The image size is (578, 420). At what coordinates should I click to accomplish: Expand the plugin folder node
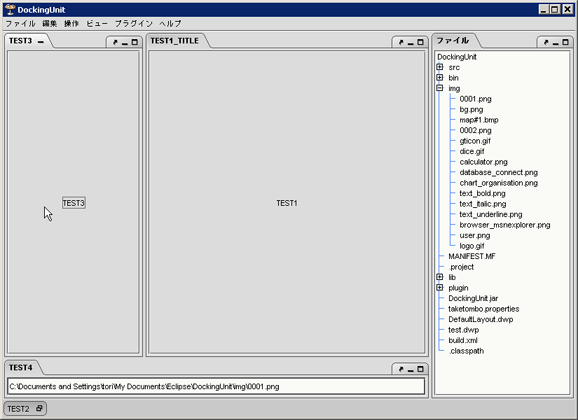tap(440, 288)
